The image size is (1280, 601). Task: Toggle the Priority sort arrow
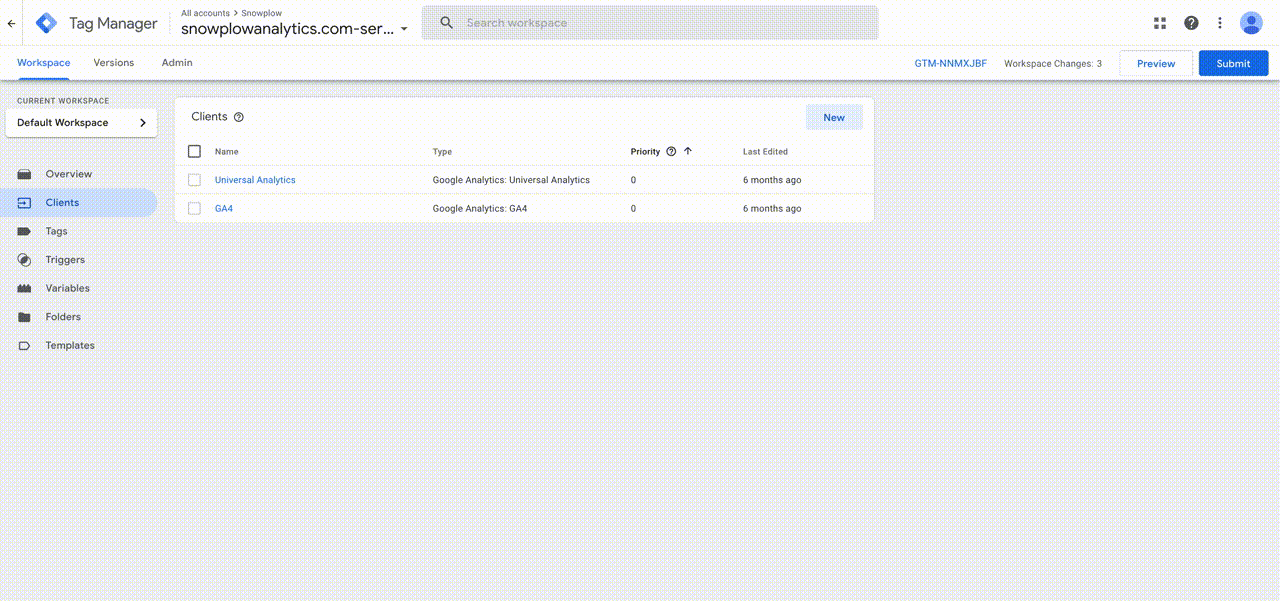(x=686, y=151)
